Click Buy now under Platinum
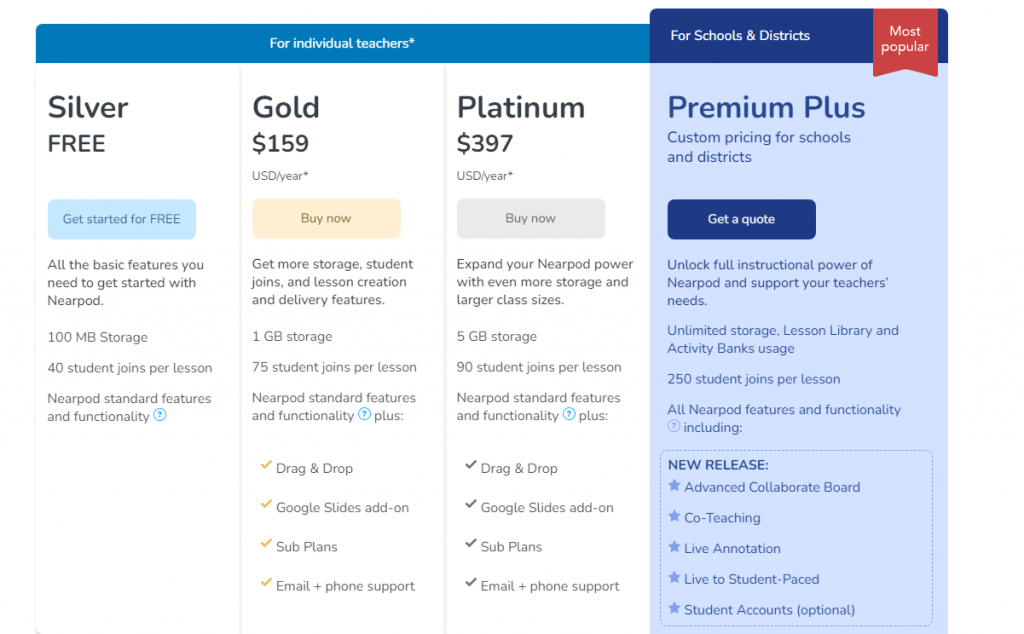The width and height of the screenshot is (1024, 634). coord(531,218)
